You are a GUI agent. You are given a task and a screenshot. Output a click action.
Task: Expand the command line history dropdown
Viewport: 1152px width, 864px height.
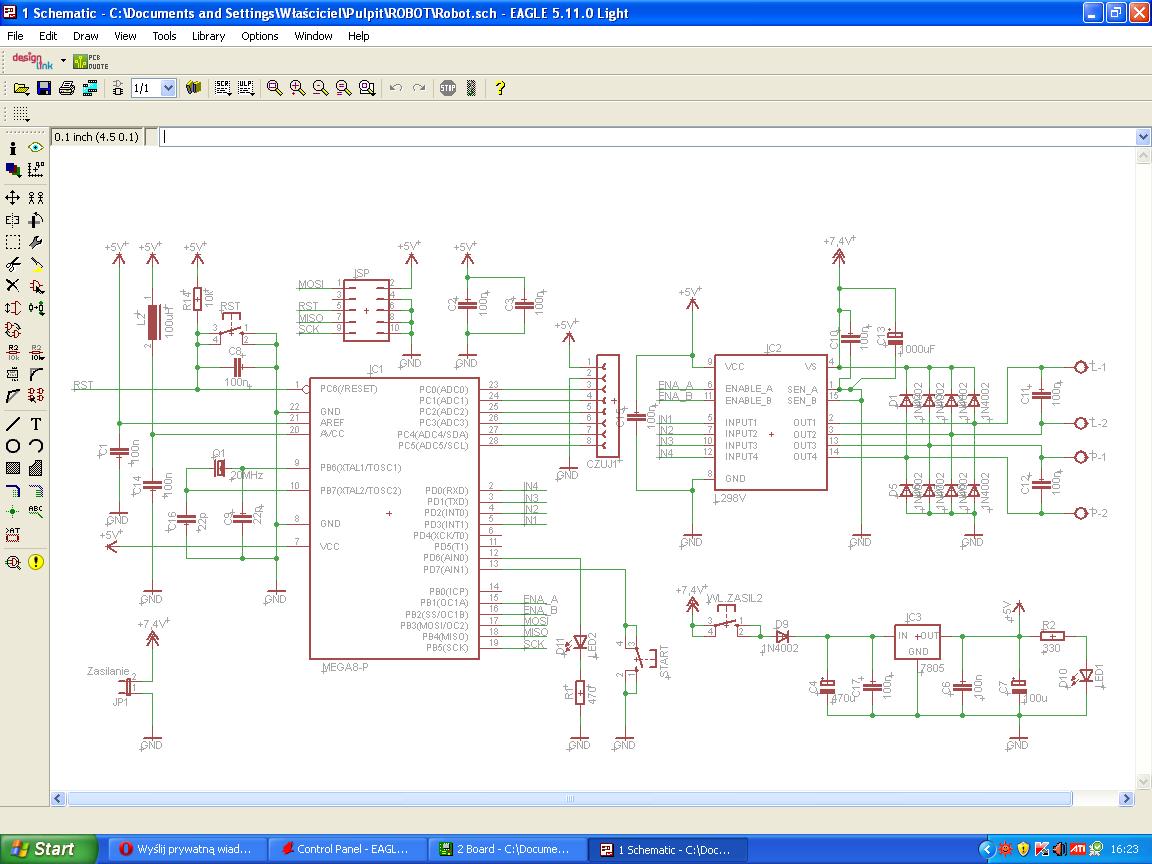pyautogui.click(x=1143, y=137)
